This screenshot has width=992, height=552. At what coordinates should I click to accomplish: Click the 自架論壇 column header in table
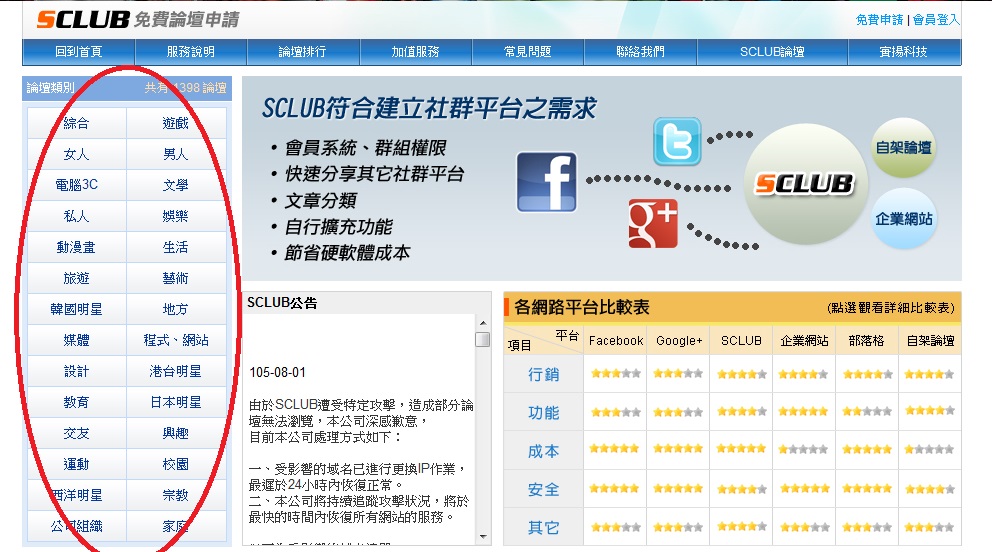point(930,341)
